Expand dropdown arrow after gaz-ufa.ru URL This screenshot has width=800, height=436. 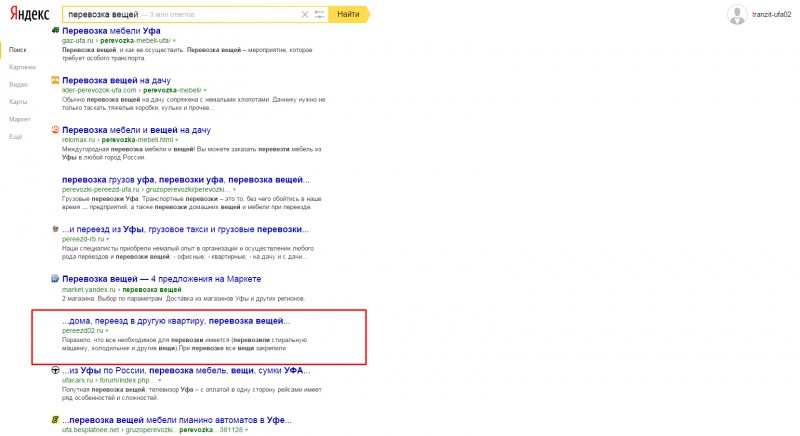174,41
